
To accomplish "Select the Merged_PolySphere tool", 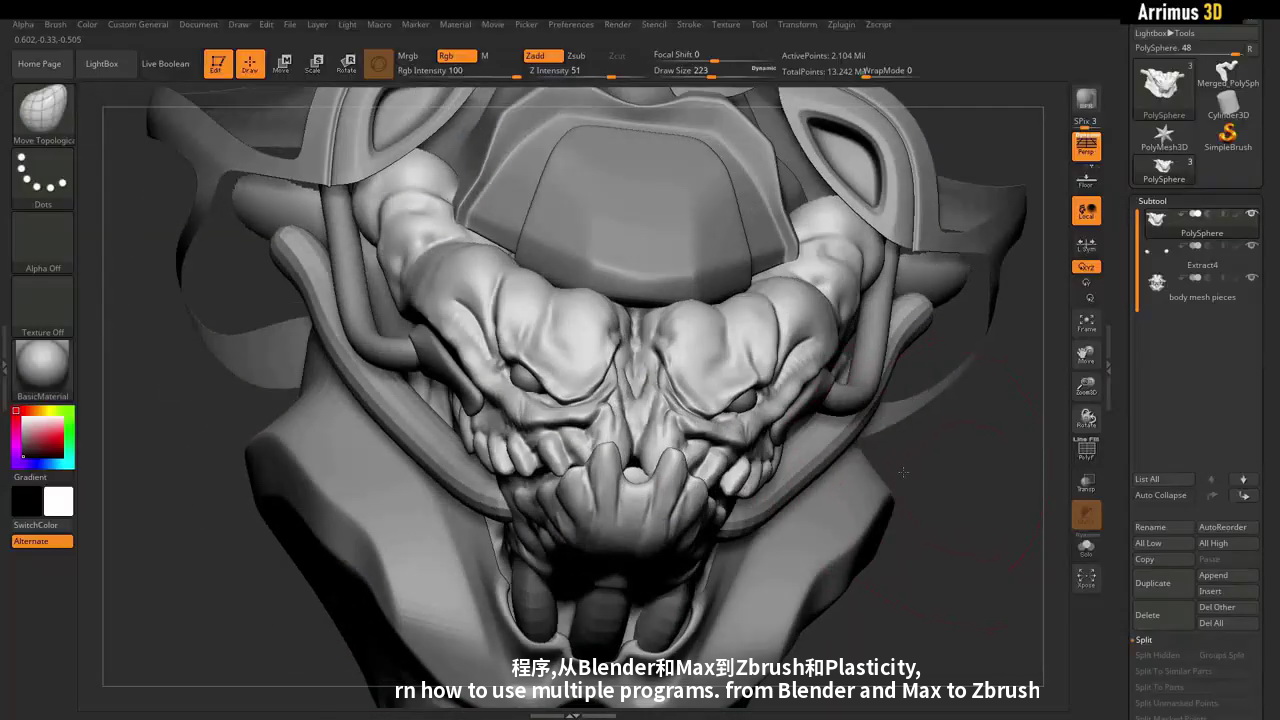I will pyautogui.click(x=1228, y=74).
